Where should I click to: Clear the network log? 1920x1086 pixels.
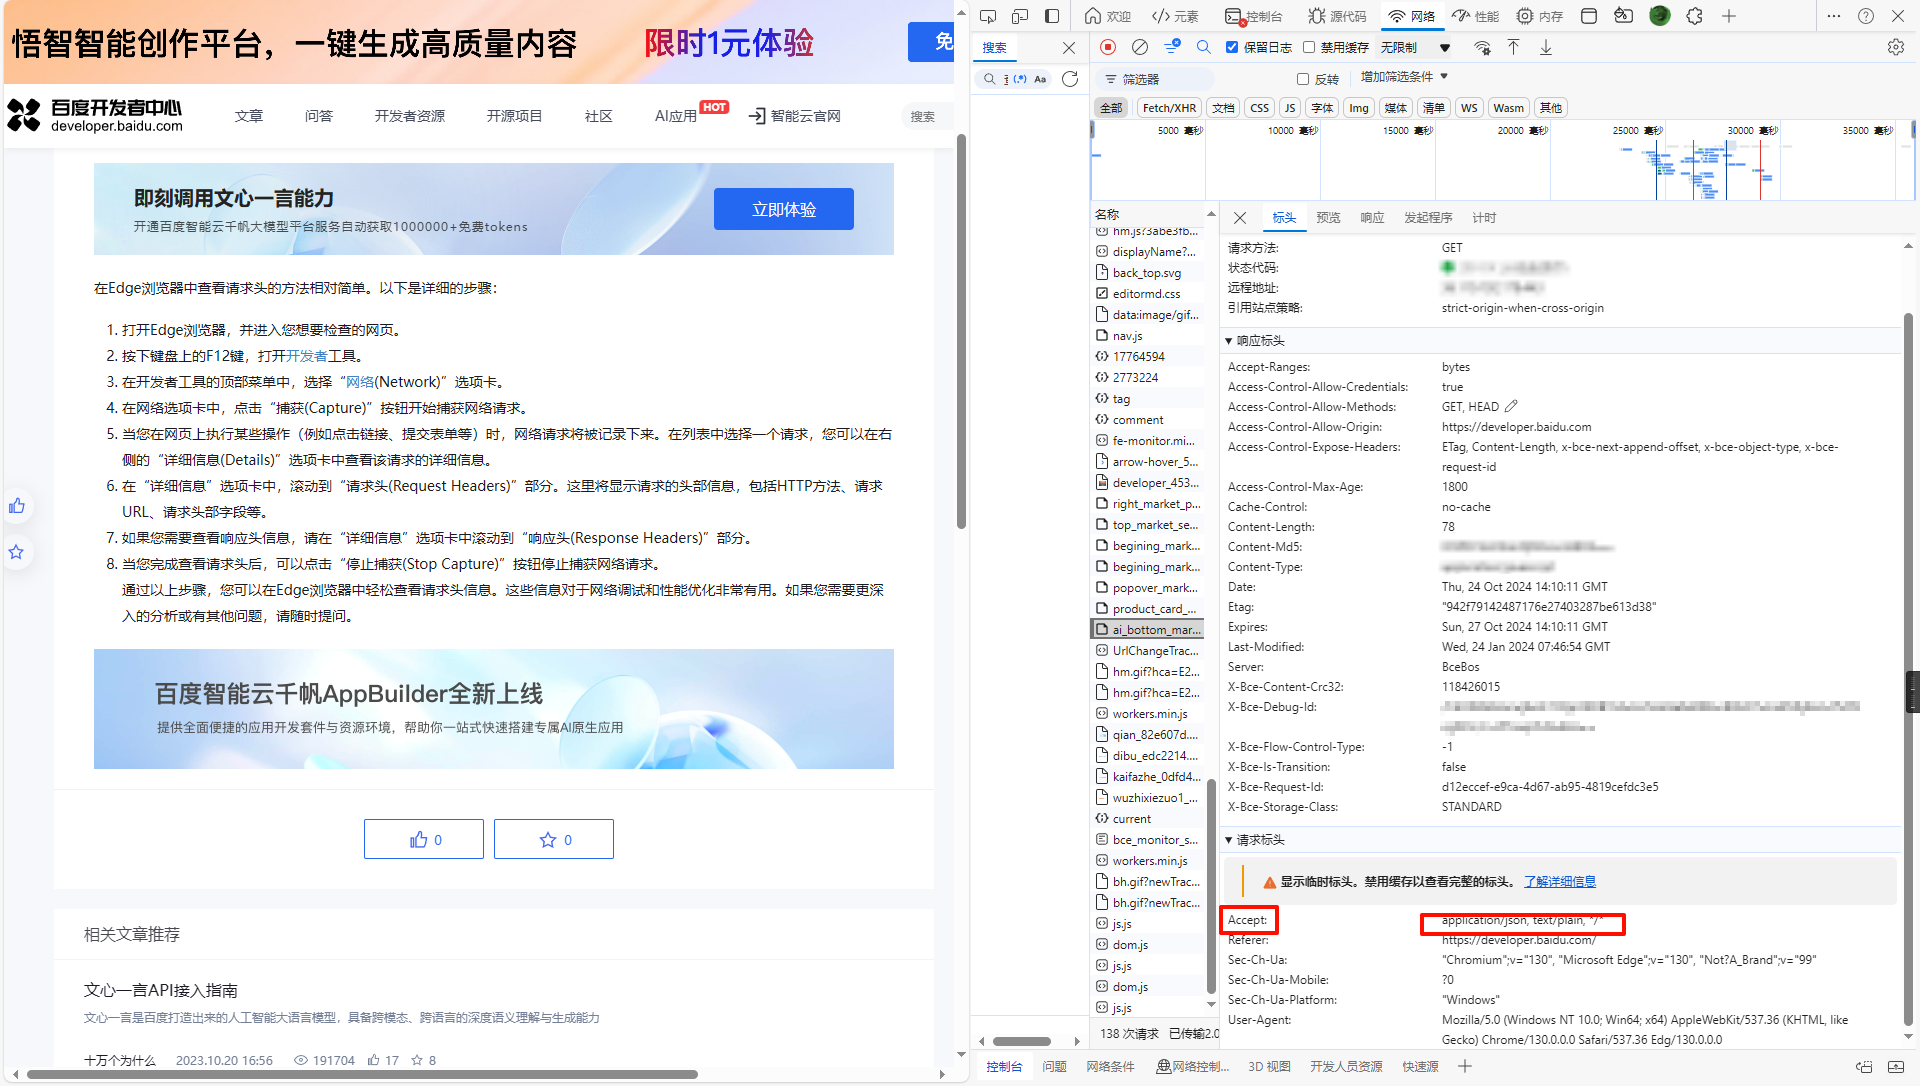click(1140, 47)
